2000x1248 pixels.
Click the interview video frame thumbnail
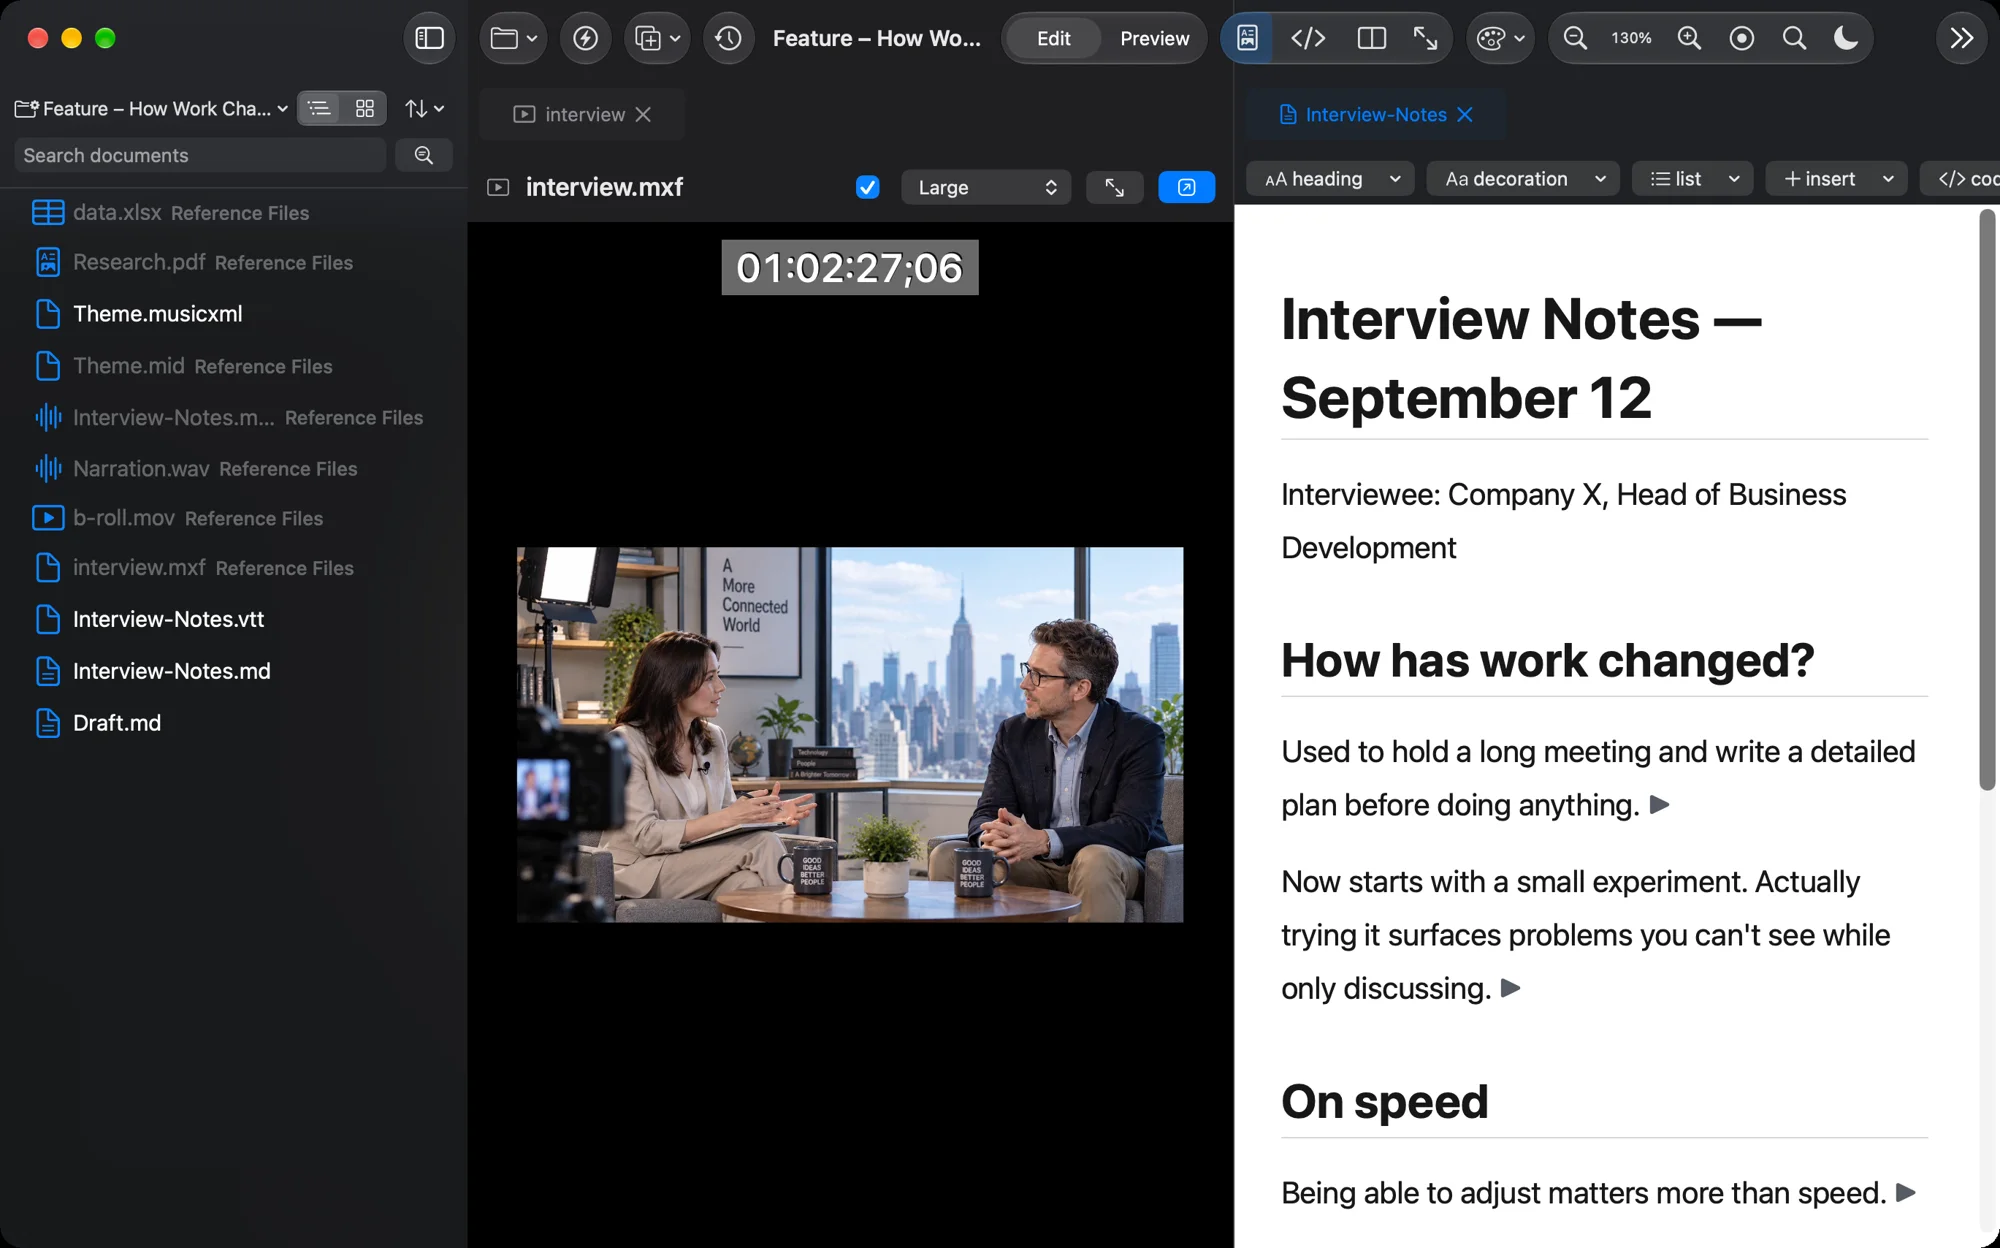pos(850,734)
